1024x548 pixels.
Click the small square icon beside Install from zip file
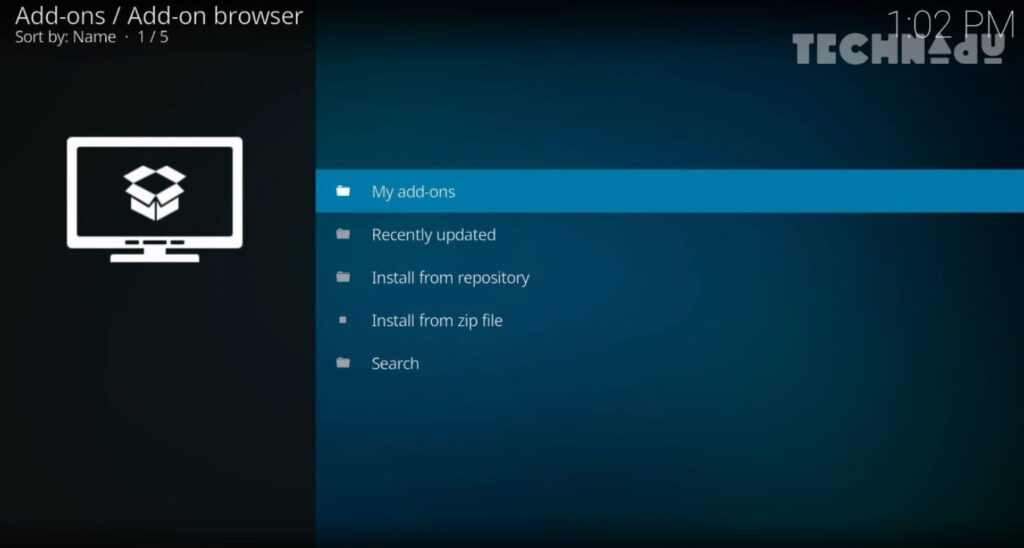tap(343, 320)
